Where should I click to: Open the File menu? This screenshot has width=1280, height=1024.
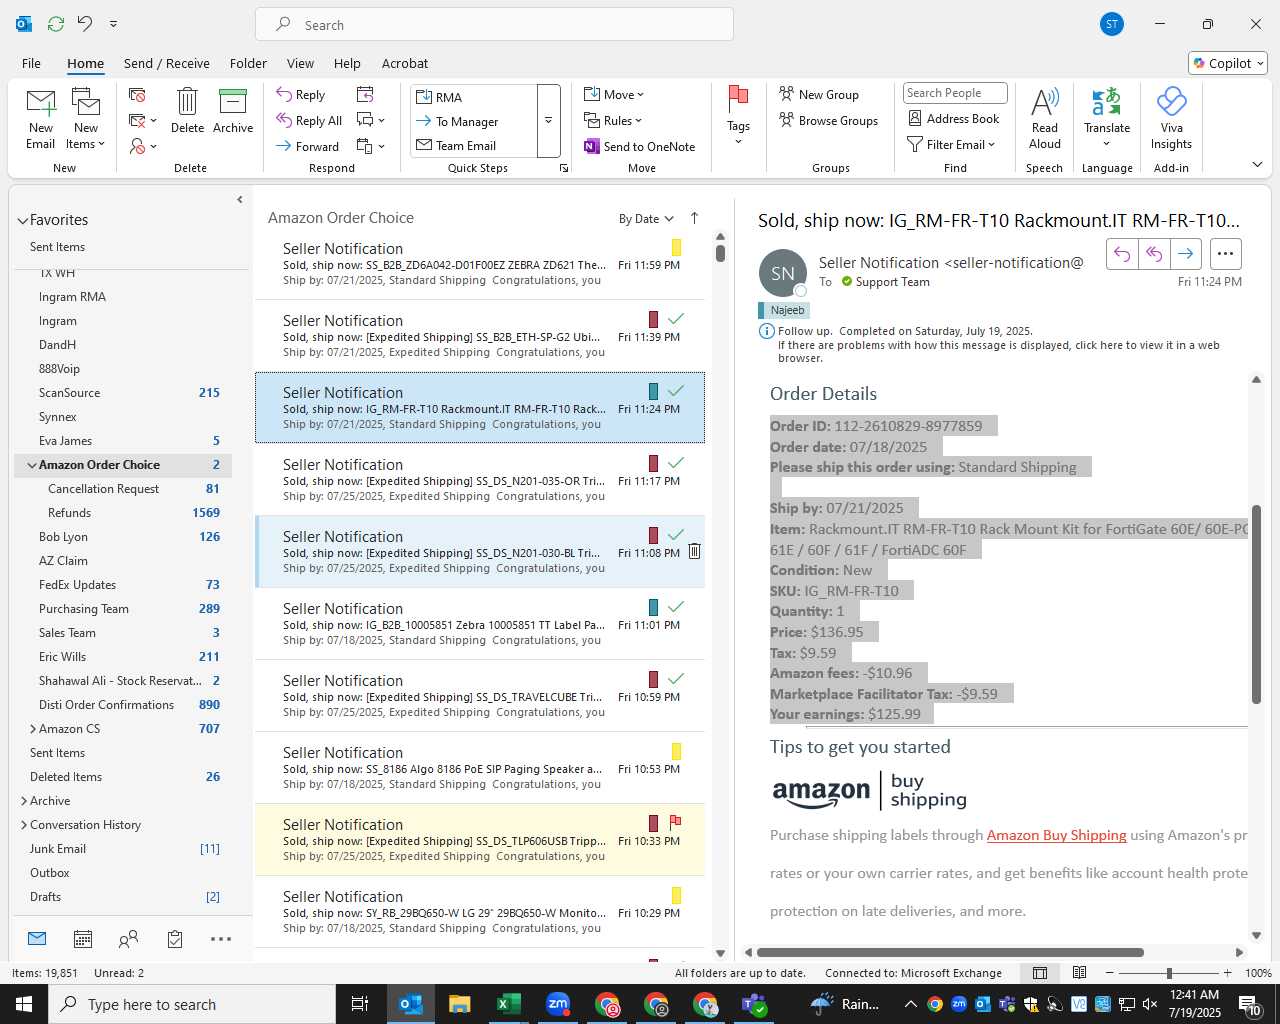pos(31,63)
